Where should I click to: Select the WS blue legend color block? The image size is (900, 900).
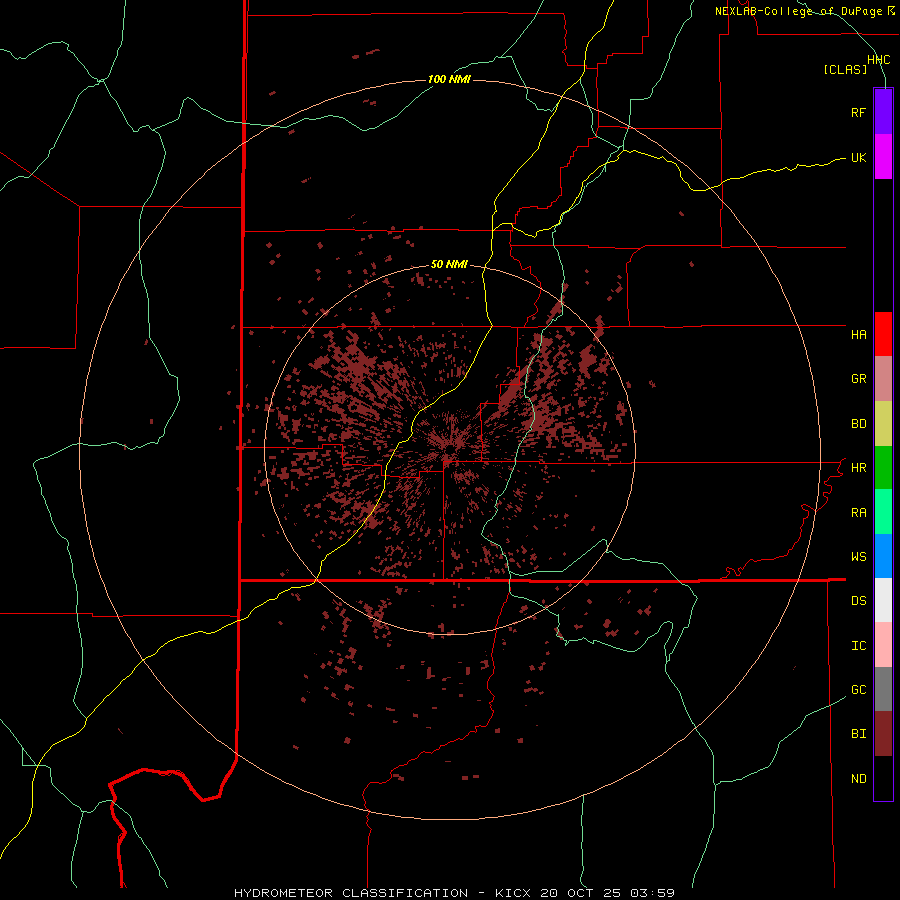pyautogui.click(x=883, y=556)
